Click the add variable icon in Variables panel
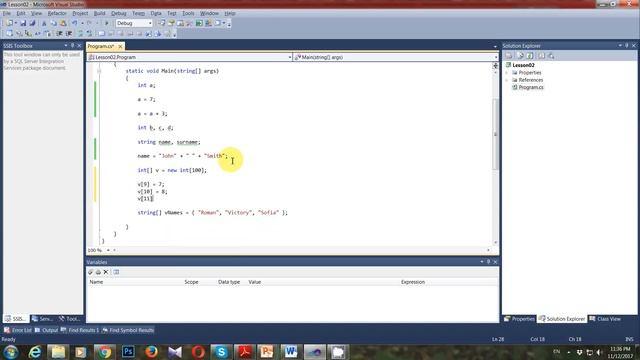This screenshot has height=360, width=640. coord(91,272)
